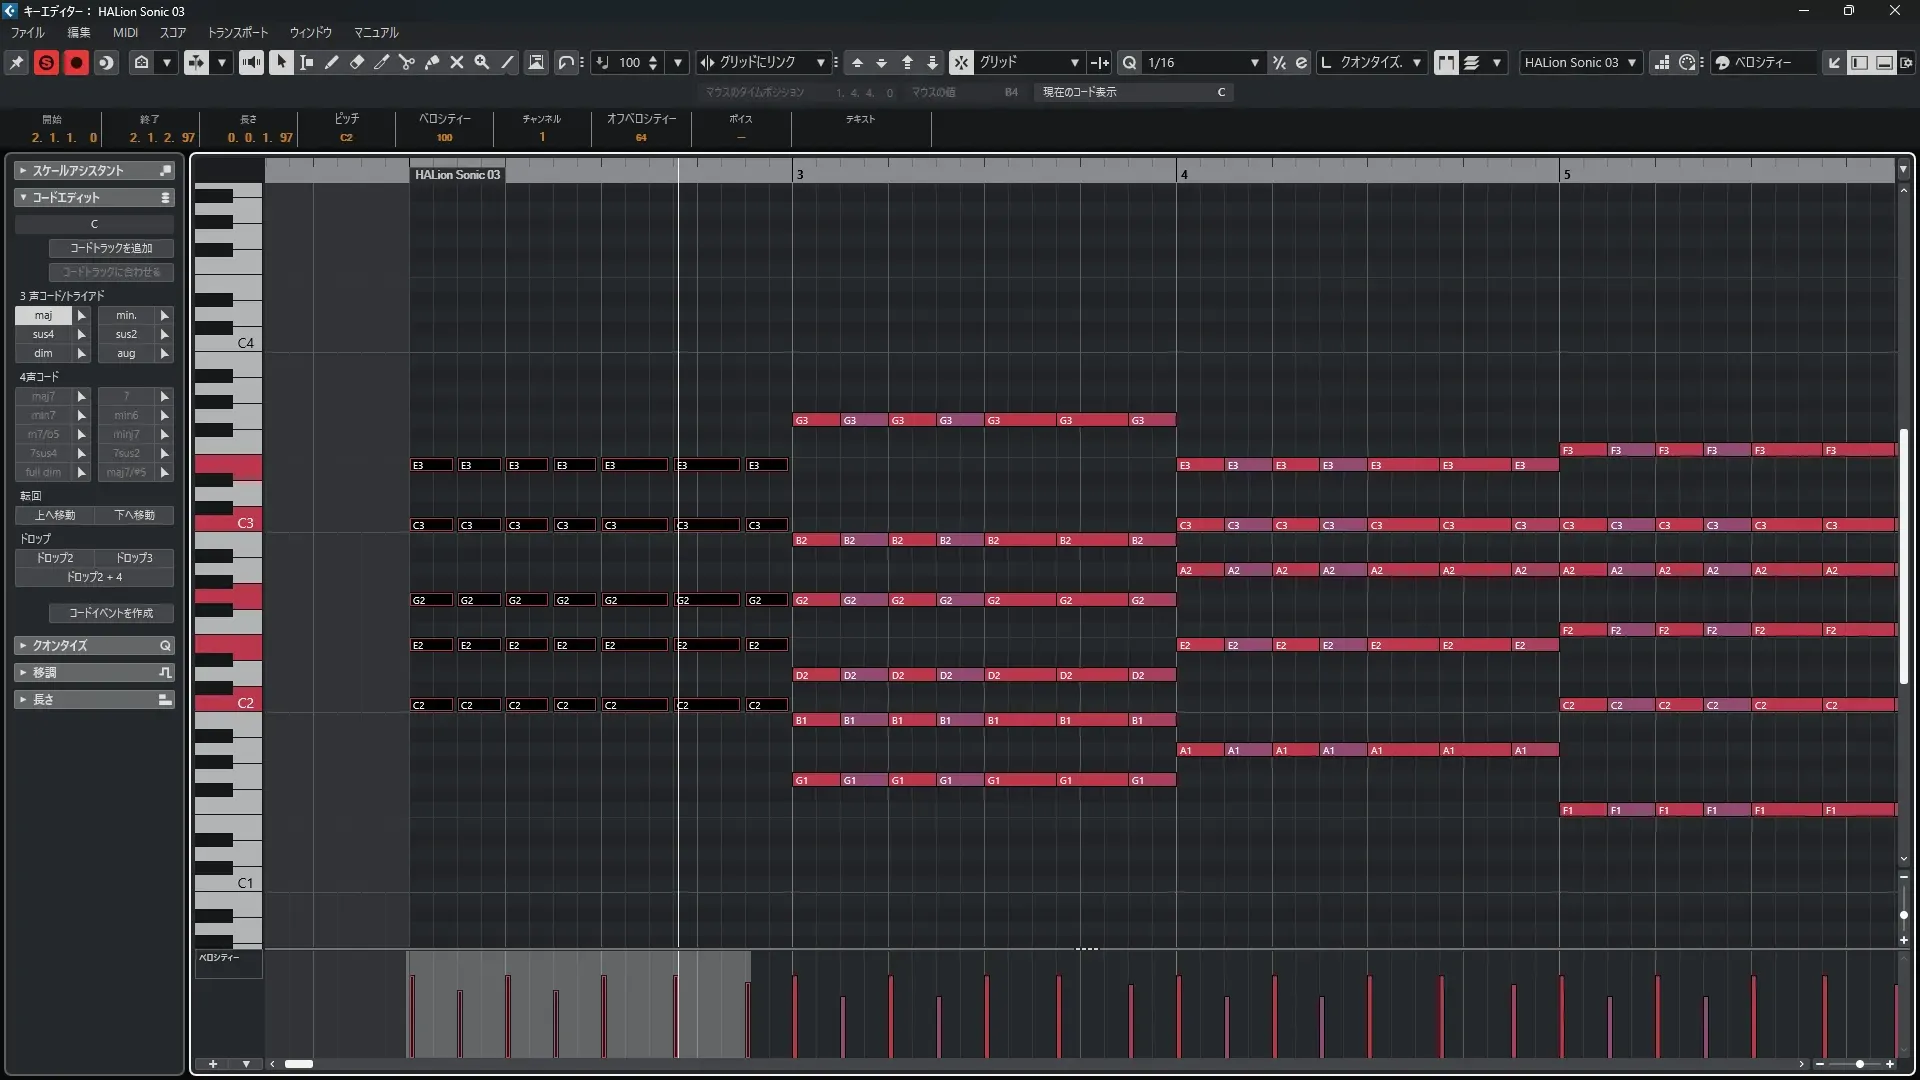
Task: Select the Erase tool
Action: pyautogui.click(x=357, y=62)
